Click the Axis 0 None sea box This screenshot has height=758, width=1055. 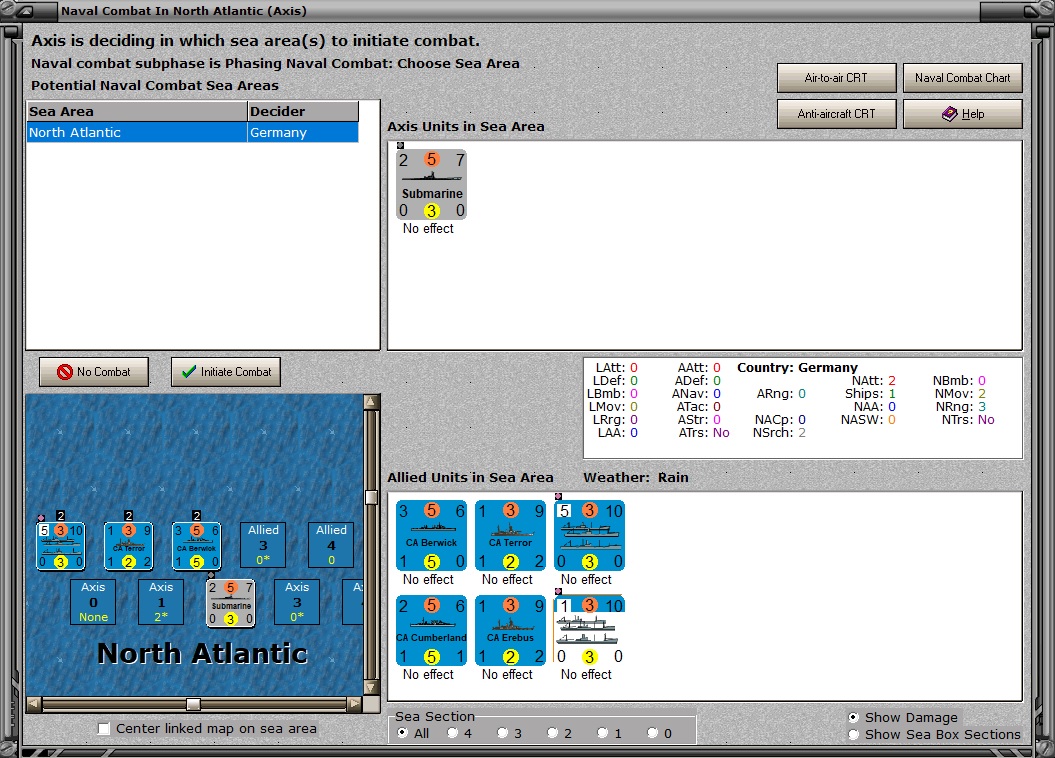(x=93, y=602)
